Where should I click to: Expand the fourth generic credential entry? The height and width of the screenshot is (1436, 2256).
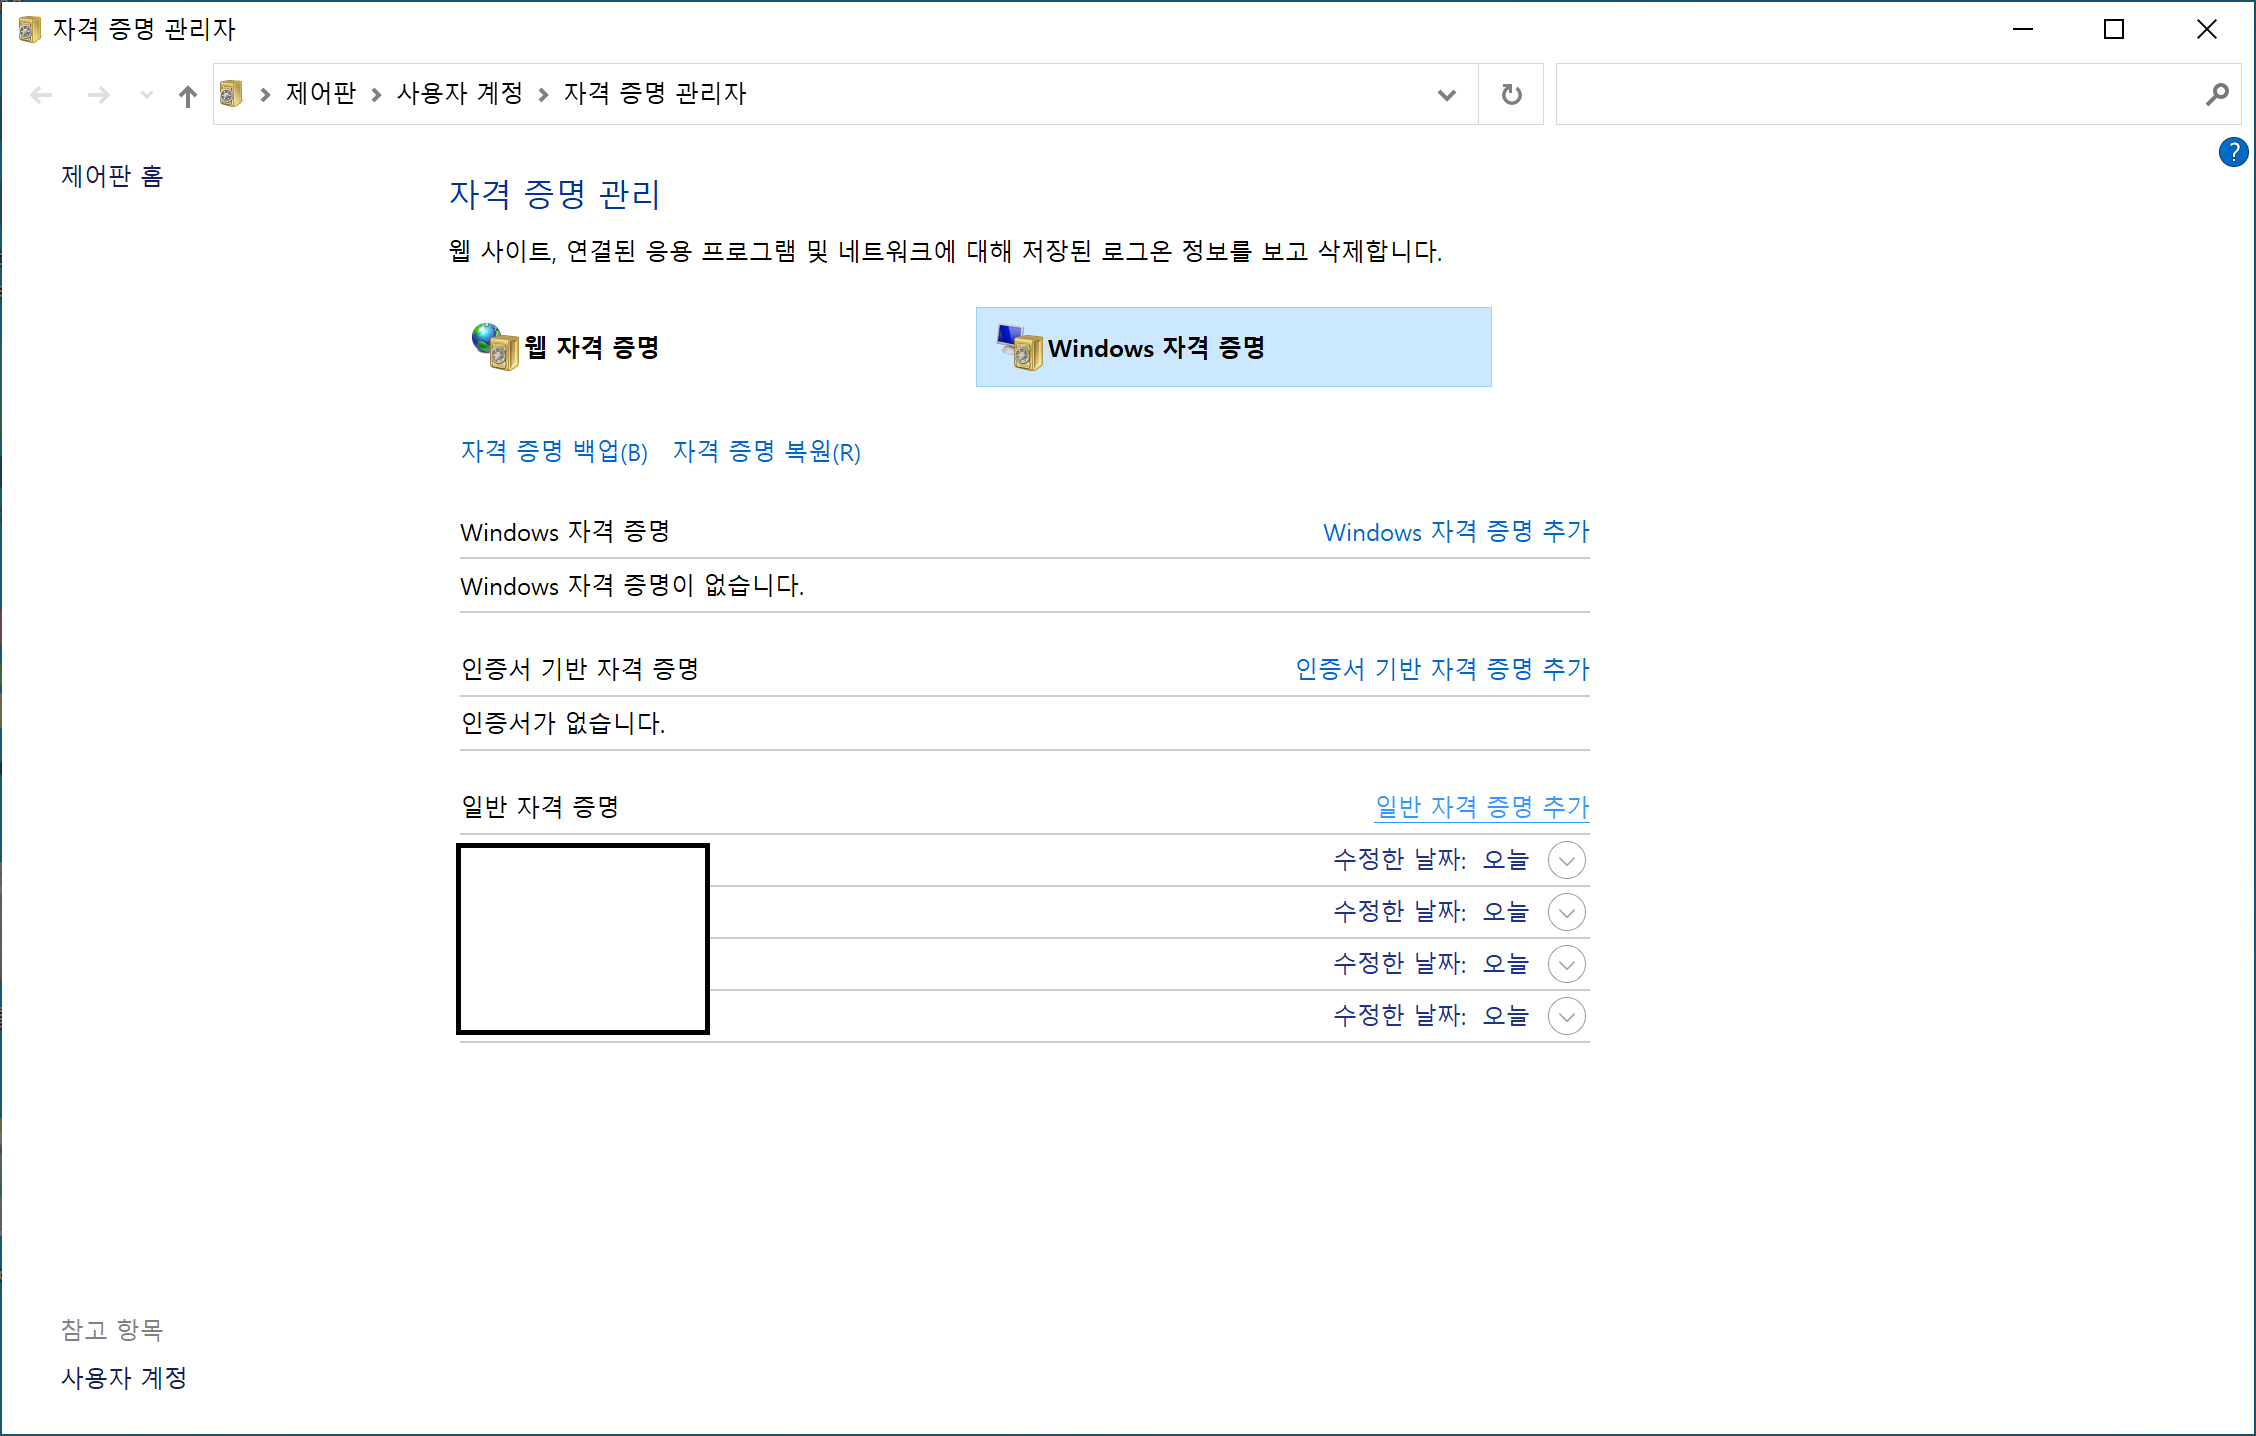click(x=1566, y=1016)
